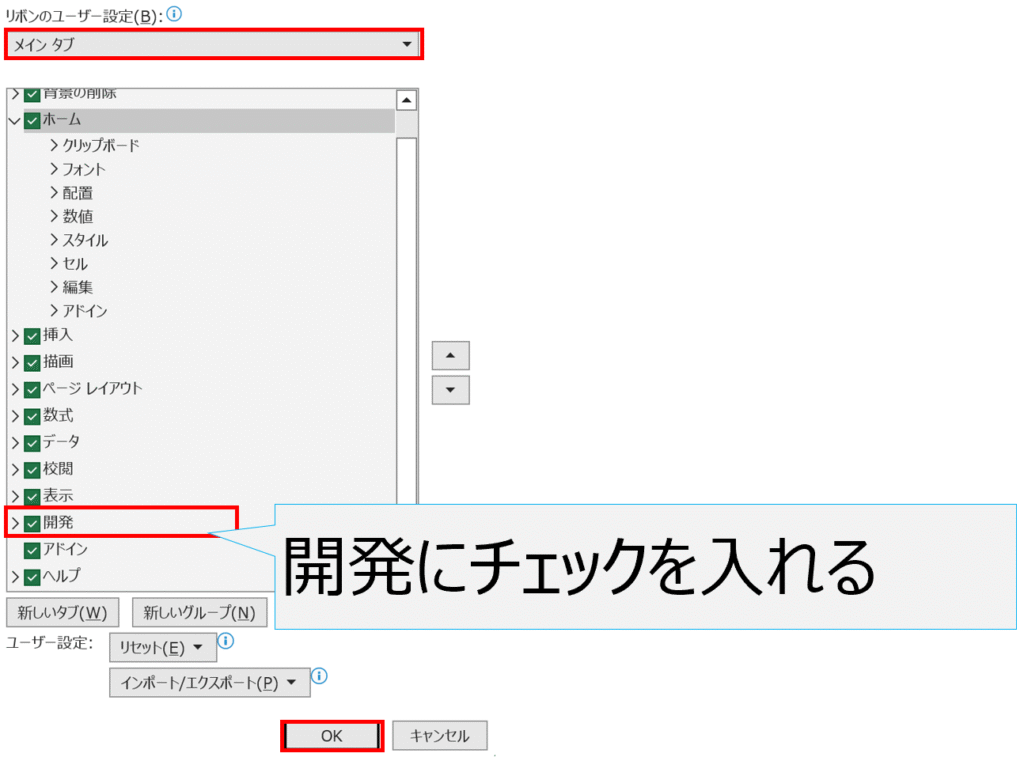1024x757 pixels.
Task: Uncheck the データ checkbox
Action: click(33, 442)
